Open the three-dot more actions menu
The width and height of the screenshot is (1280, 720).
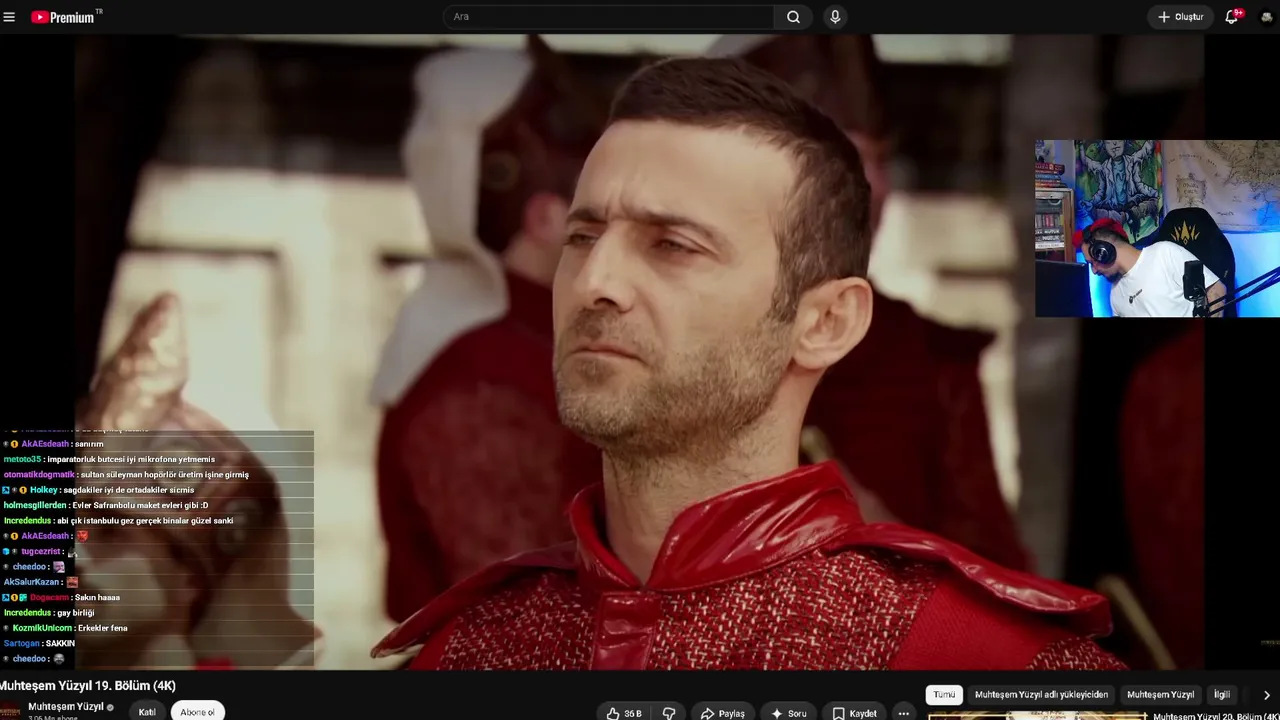[904, 713]
